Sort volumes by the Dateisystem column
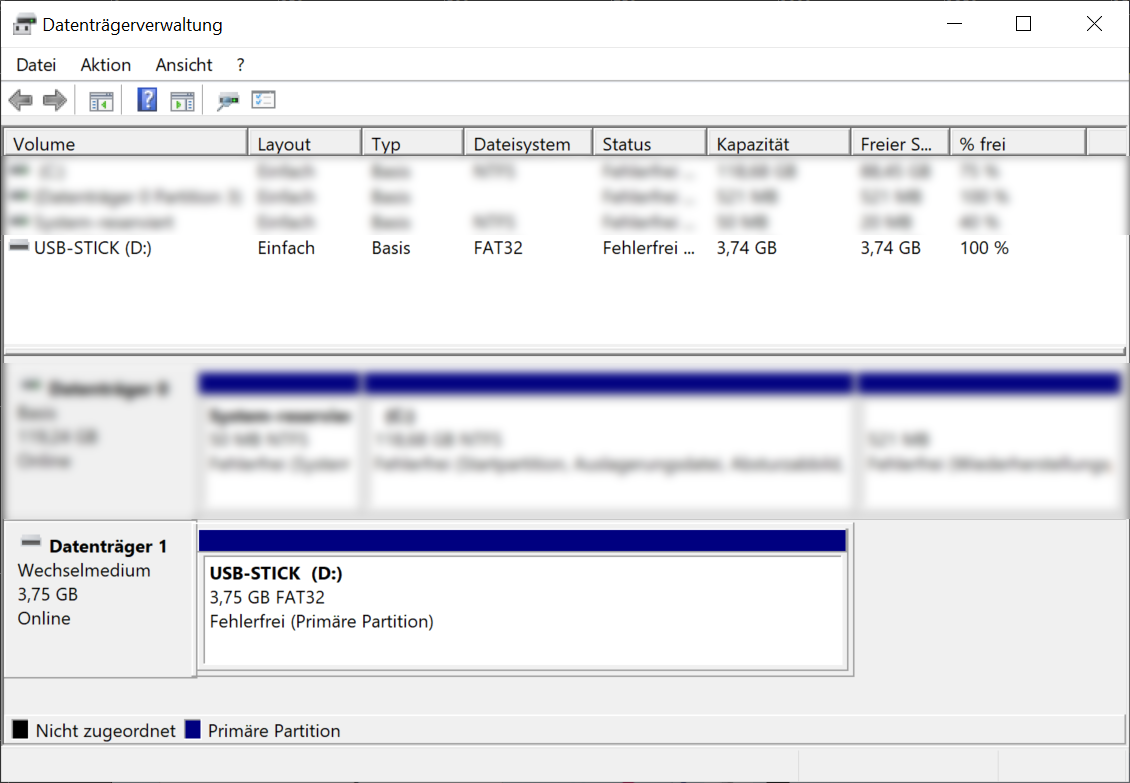This screenshot has height=783, width=1130. tap(527, 141)
